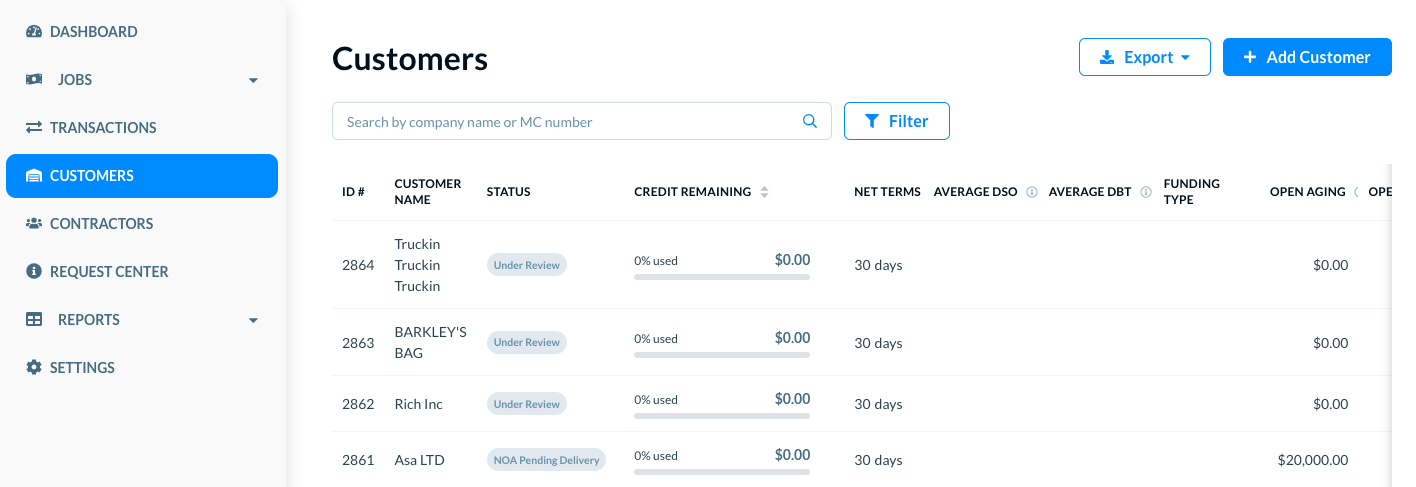Expand the Reports submenu arrow
The height and width of the screenshot is (487, 1416).
point(253,320)
